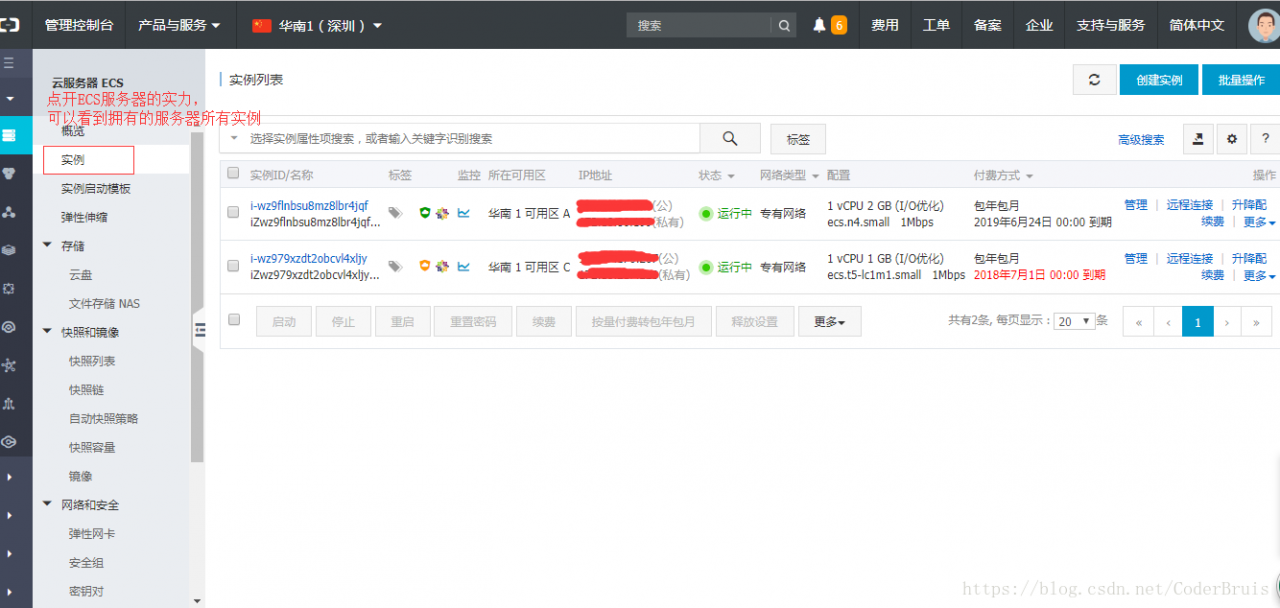Open the 备案 menu
The width and height of the screenshot is (1280, 608).
tap(987, 25)
